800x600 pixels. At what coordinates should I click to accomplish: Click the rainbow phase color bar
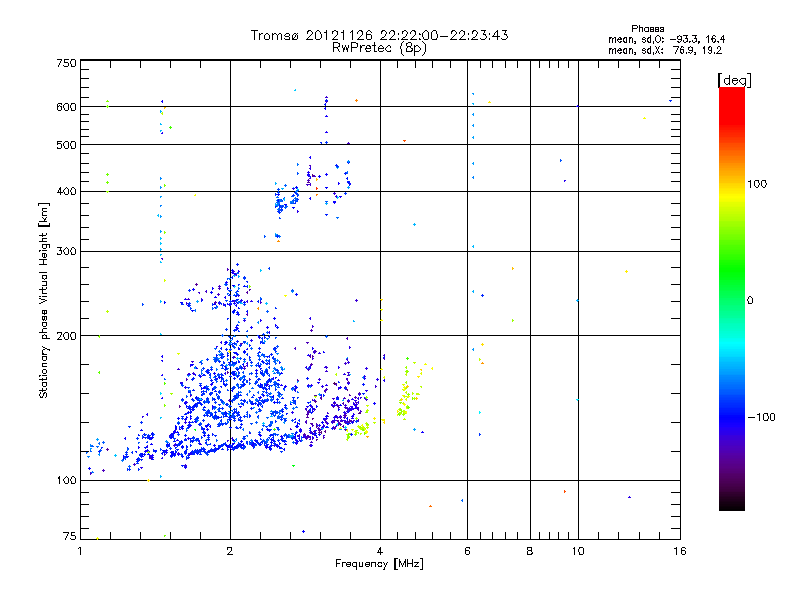coord(732,299)
